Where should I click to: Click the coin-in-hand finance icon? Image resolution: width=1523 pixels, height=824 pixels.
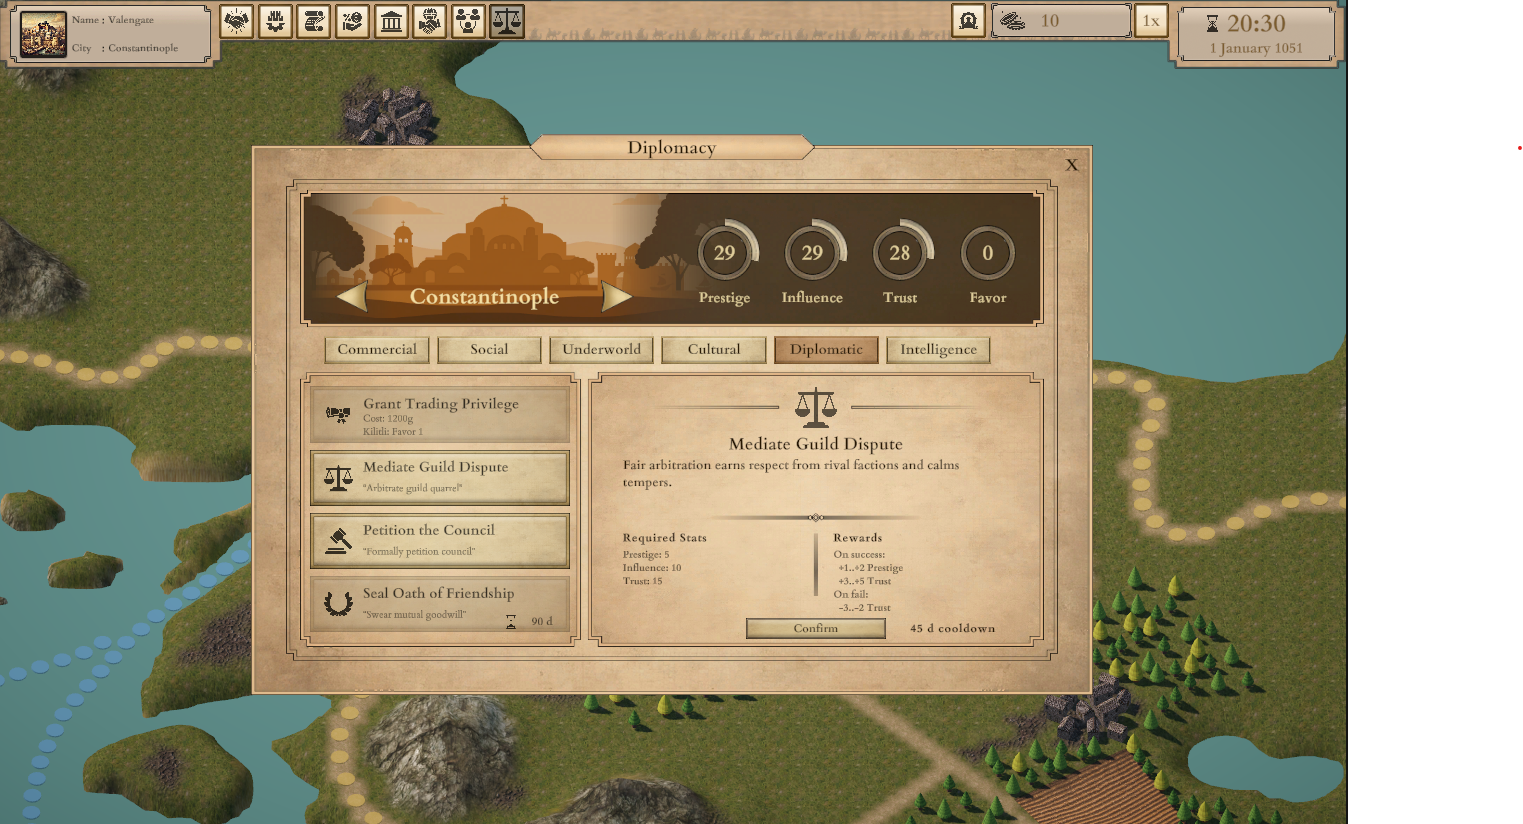352,21
